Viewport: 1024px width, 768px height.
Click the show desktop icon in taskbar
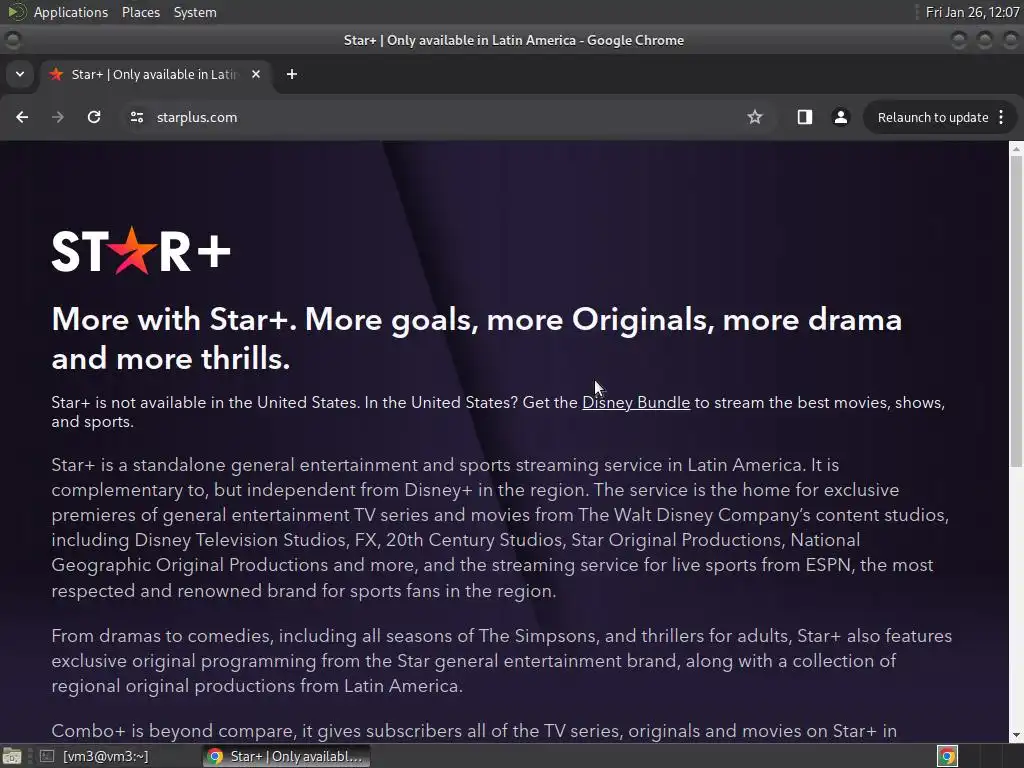(x=12, y=756)
